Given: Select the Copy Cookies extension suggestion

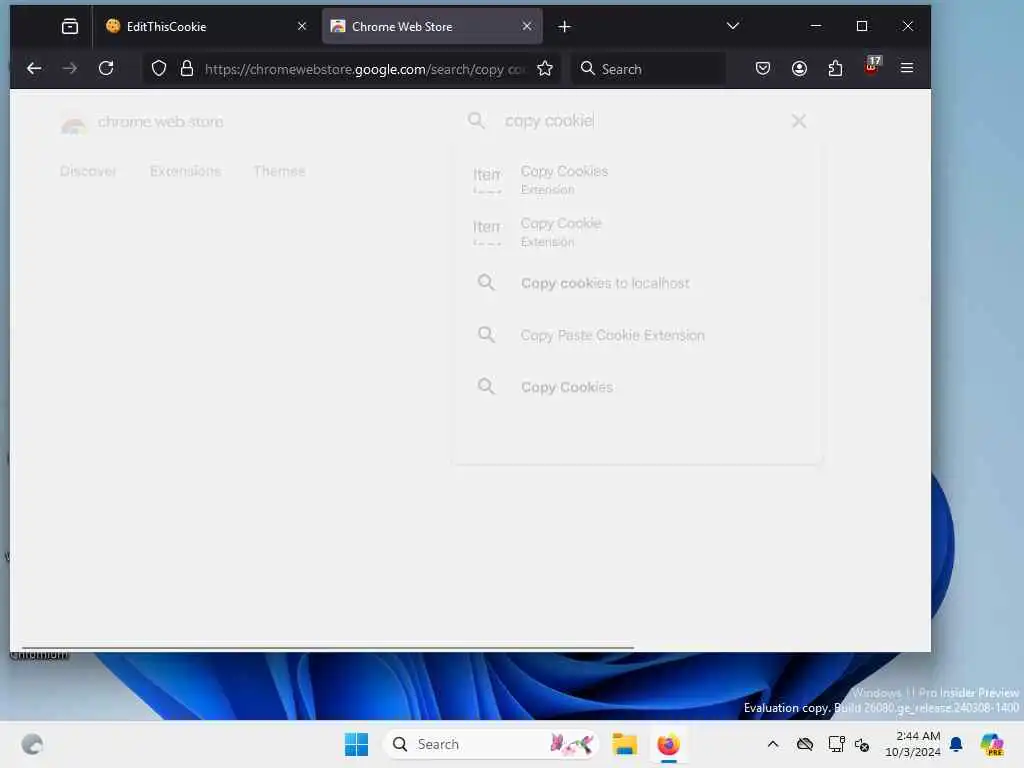Looking at the screenshot, I should pos(637,180).
